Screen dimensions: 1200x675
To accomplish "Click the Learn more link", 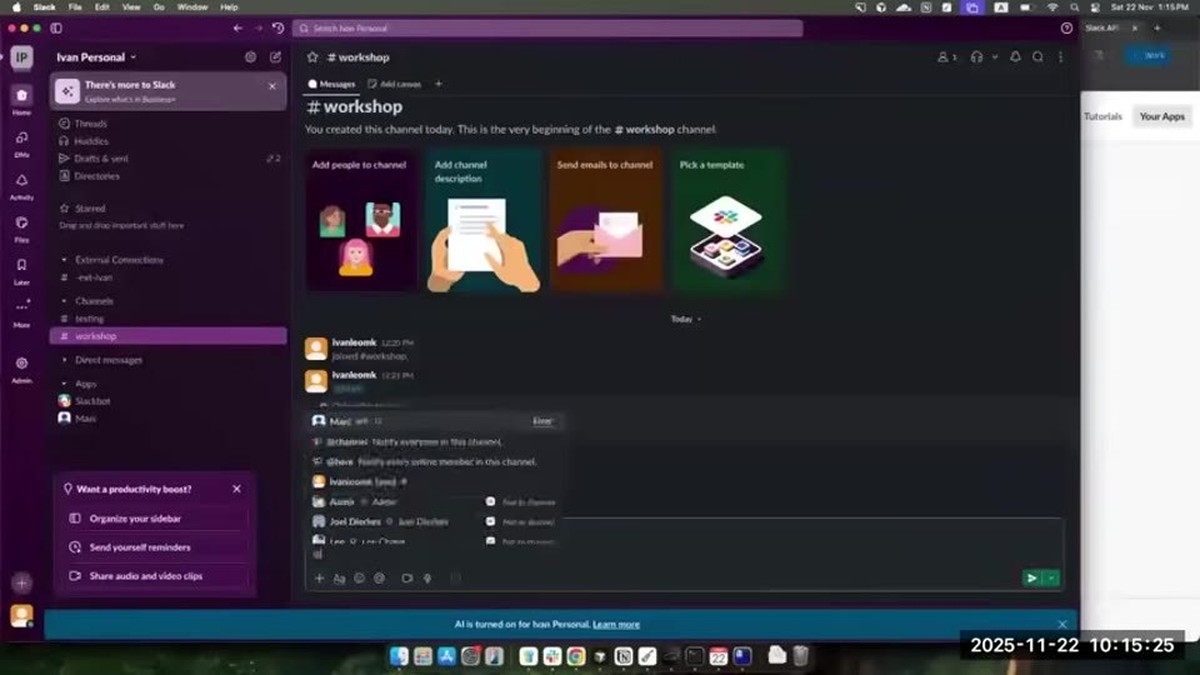I will tap(616, 624).
